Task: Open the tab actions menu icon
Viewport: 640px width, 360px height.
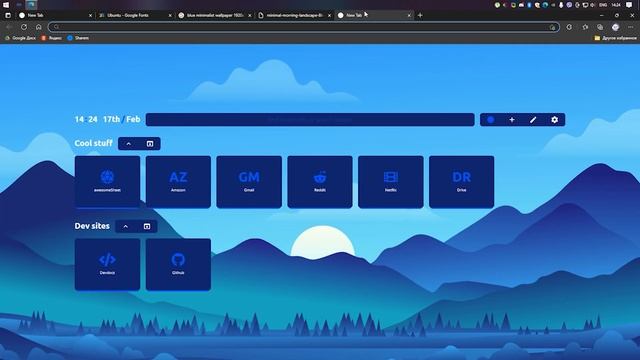Action: click(x=8, y=15)
